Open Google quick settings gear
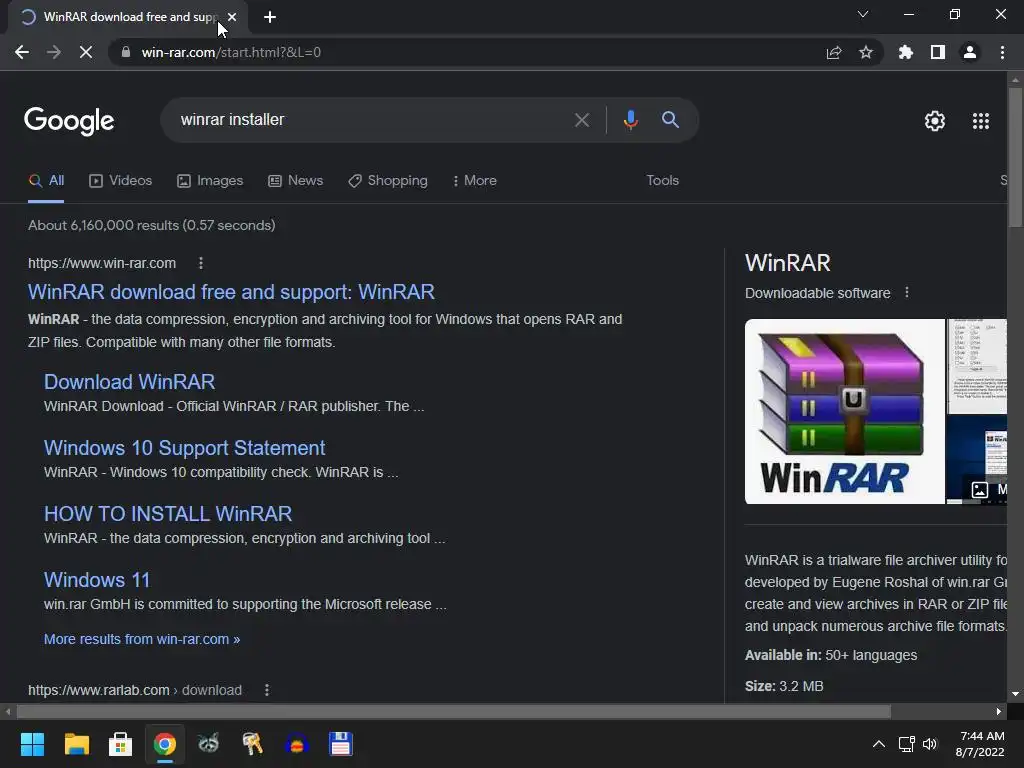This screenshot has width=1024, height=768. coord(935,121)
